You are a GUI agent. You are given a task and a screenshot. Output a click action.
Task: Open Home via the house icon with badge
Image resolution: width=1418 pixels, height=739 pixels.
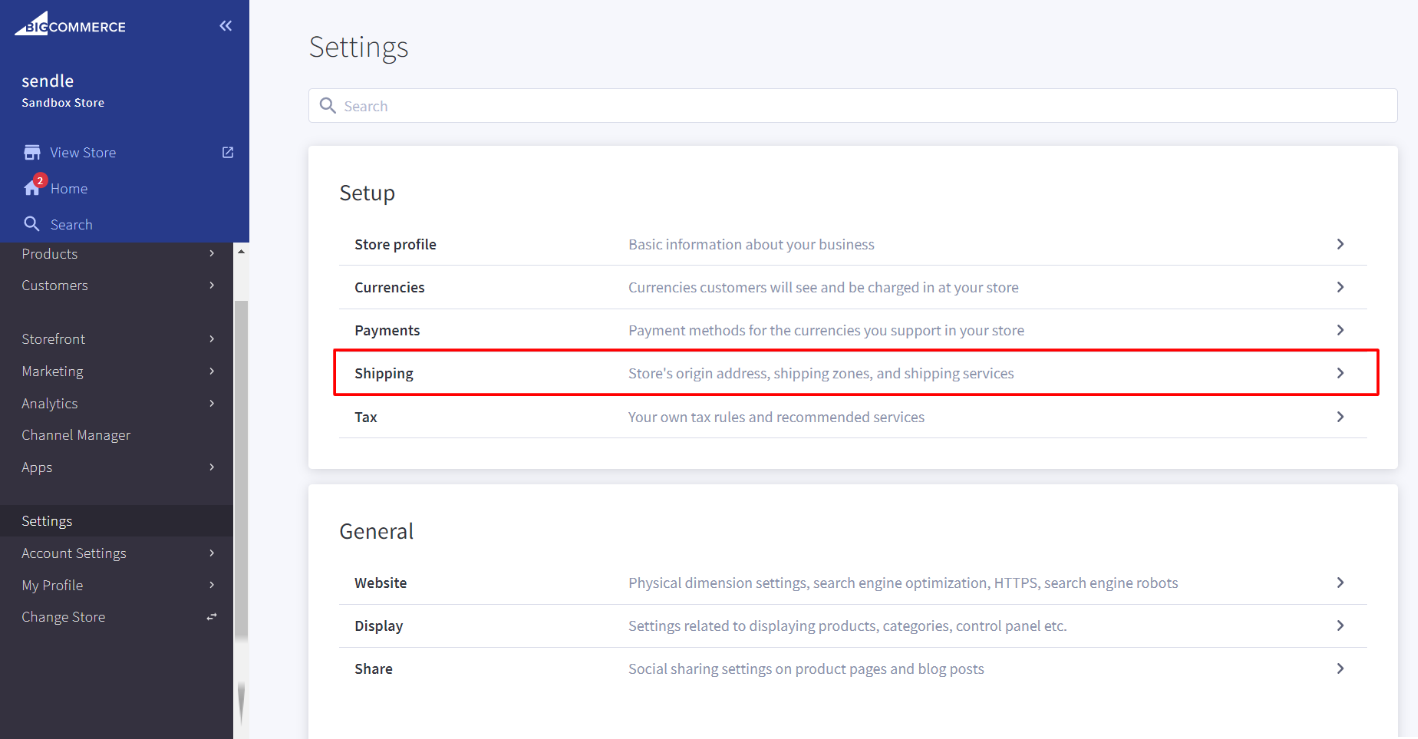click(34, 188)
